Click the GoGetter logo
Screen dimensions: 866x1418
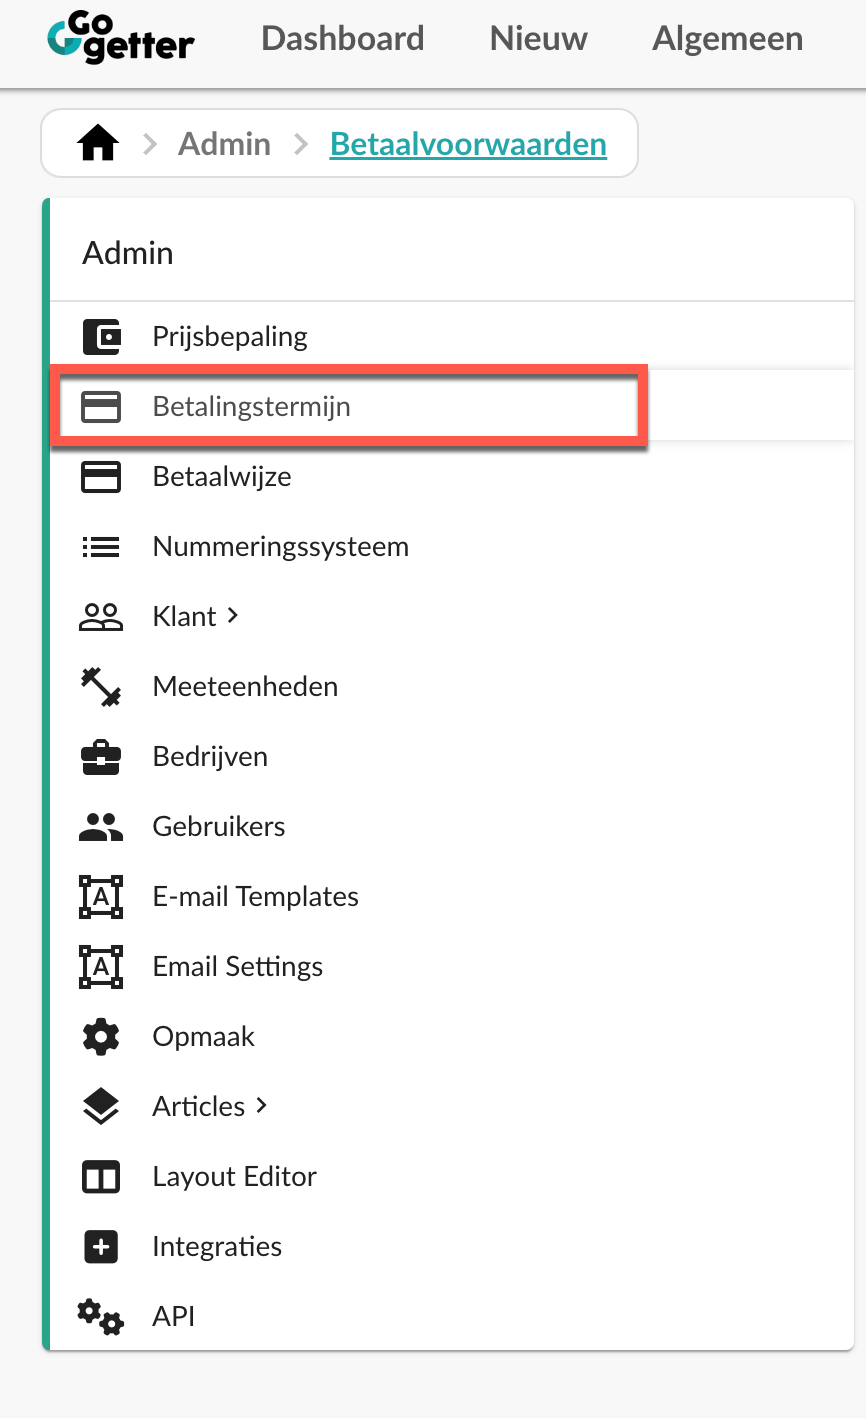[121, 39]
